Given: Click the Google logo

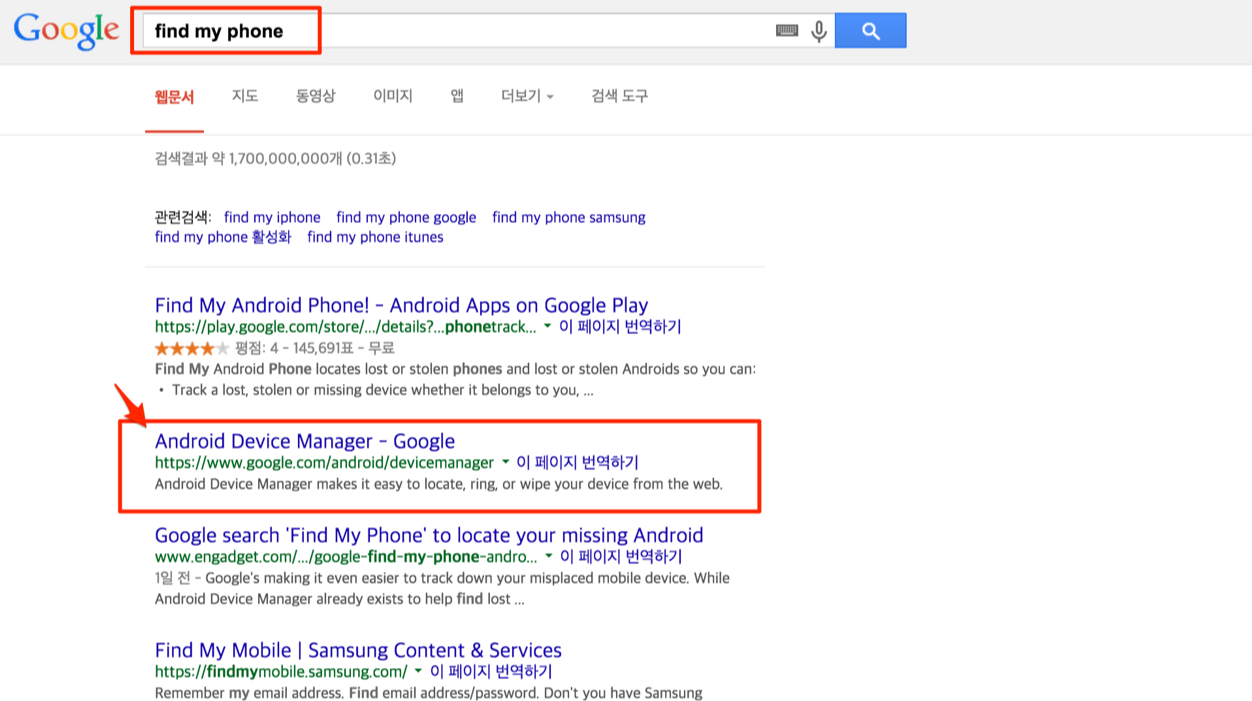Looking at the screenshot, I should pos(66,31).
